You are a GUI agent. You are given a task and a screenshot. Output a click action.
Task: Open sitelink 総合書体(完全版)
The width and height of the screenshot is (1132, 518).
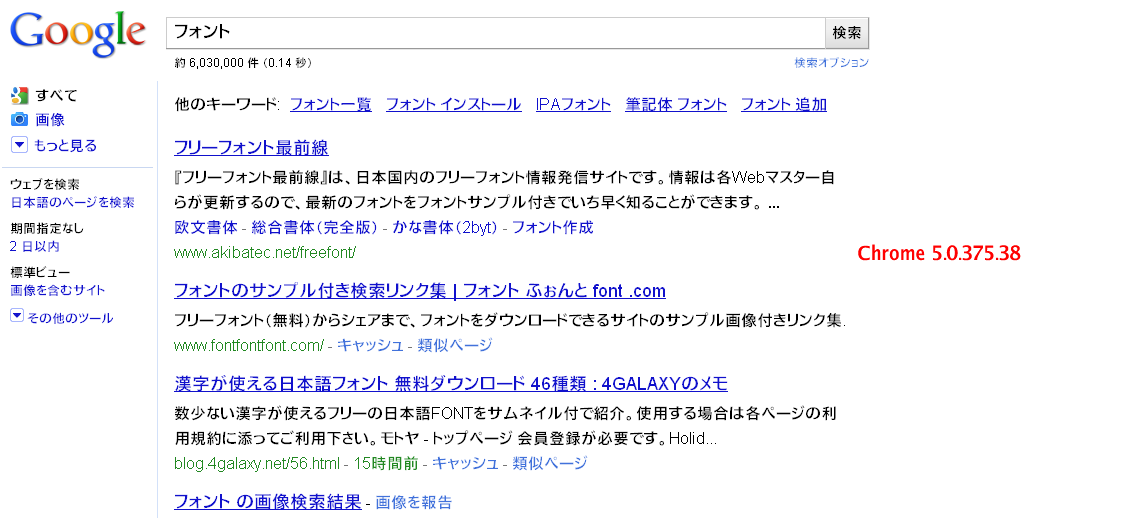point(315,227)
